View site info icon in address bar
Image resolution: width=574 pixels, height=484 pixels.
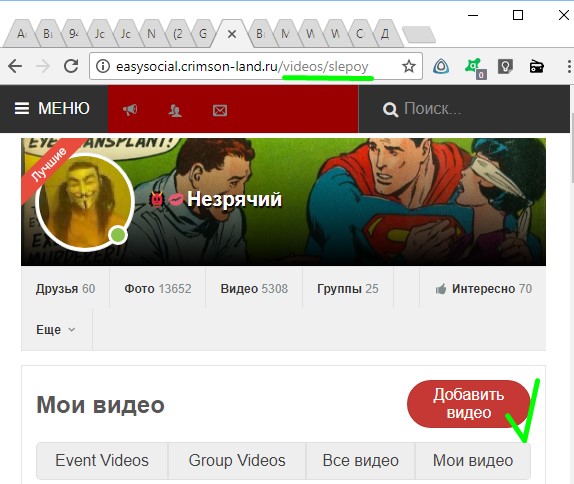point(103,66)
